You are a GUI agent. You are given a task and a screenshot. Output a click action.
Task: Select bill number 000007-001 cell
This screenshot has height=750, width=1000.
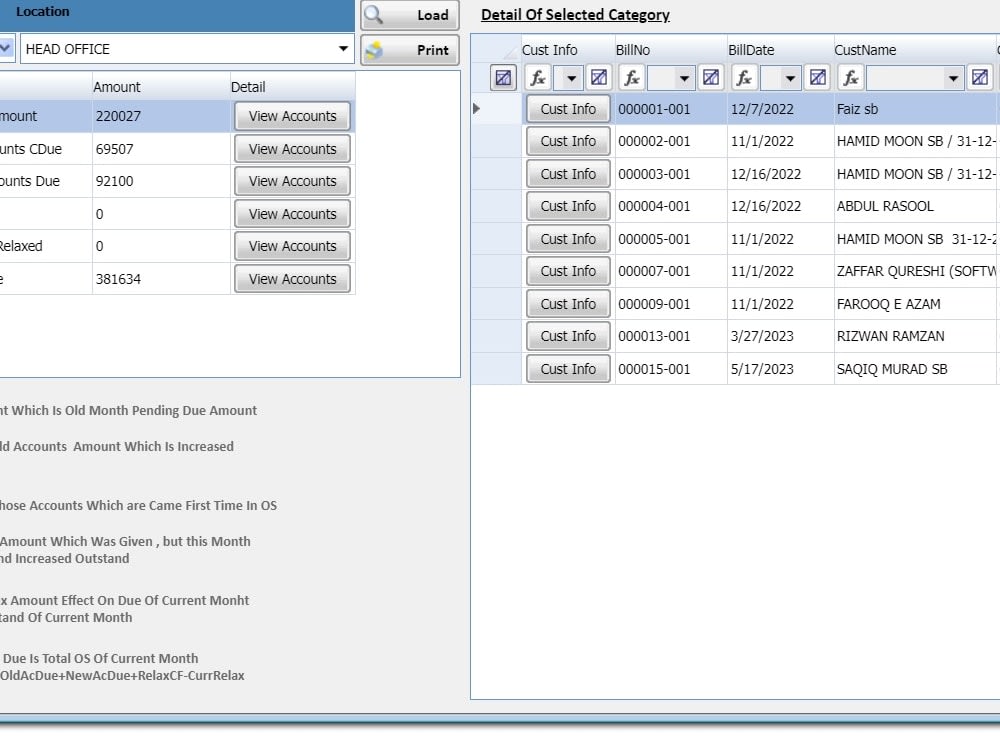[671, 271]
